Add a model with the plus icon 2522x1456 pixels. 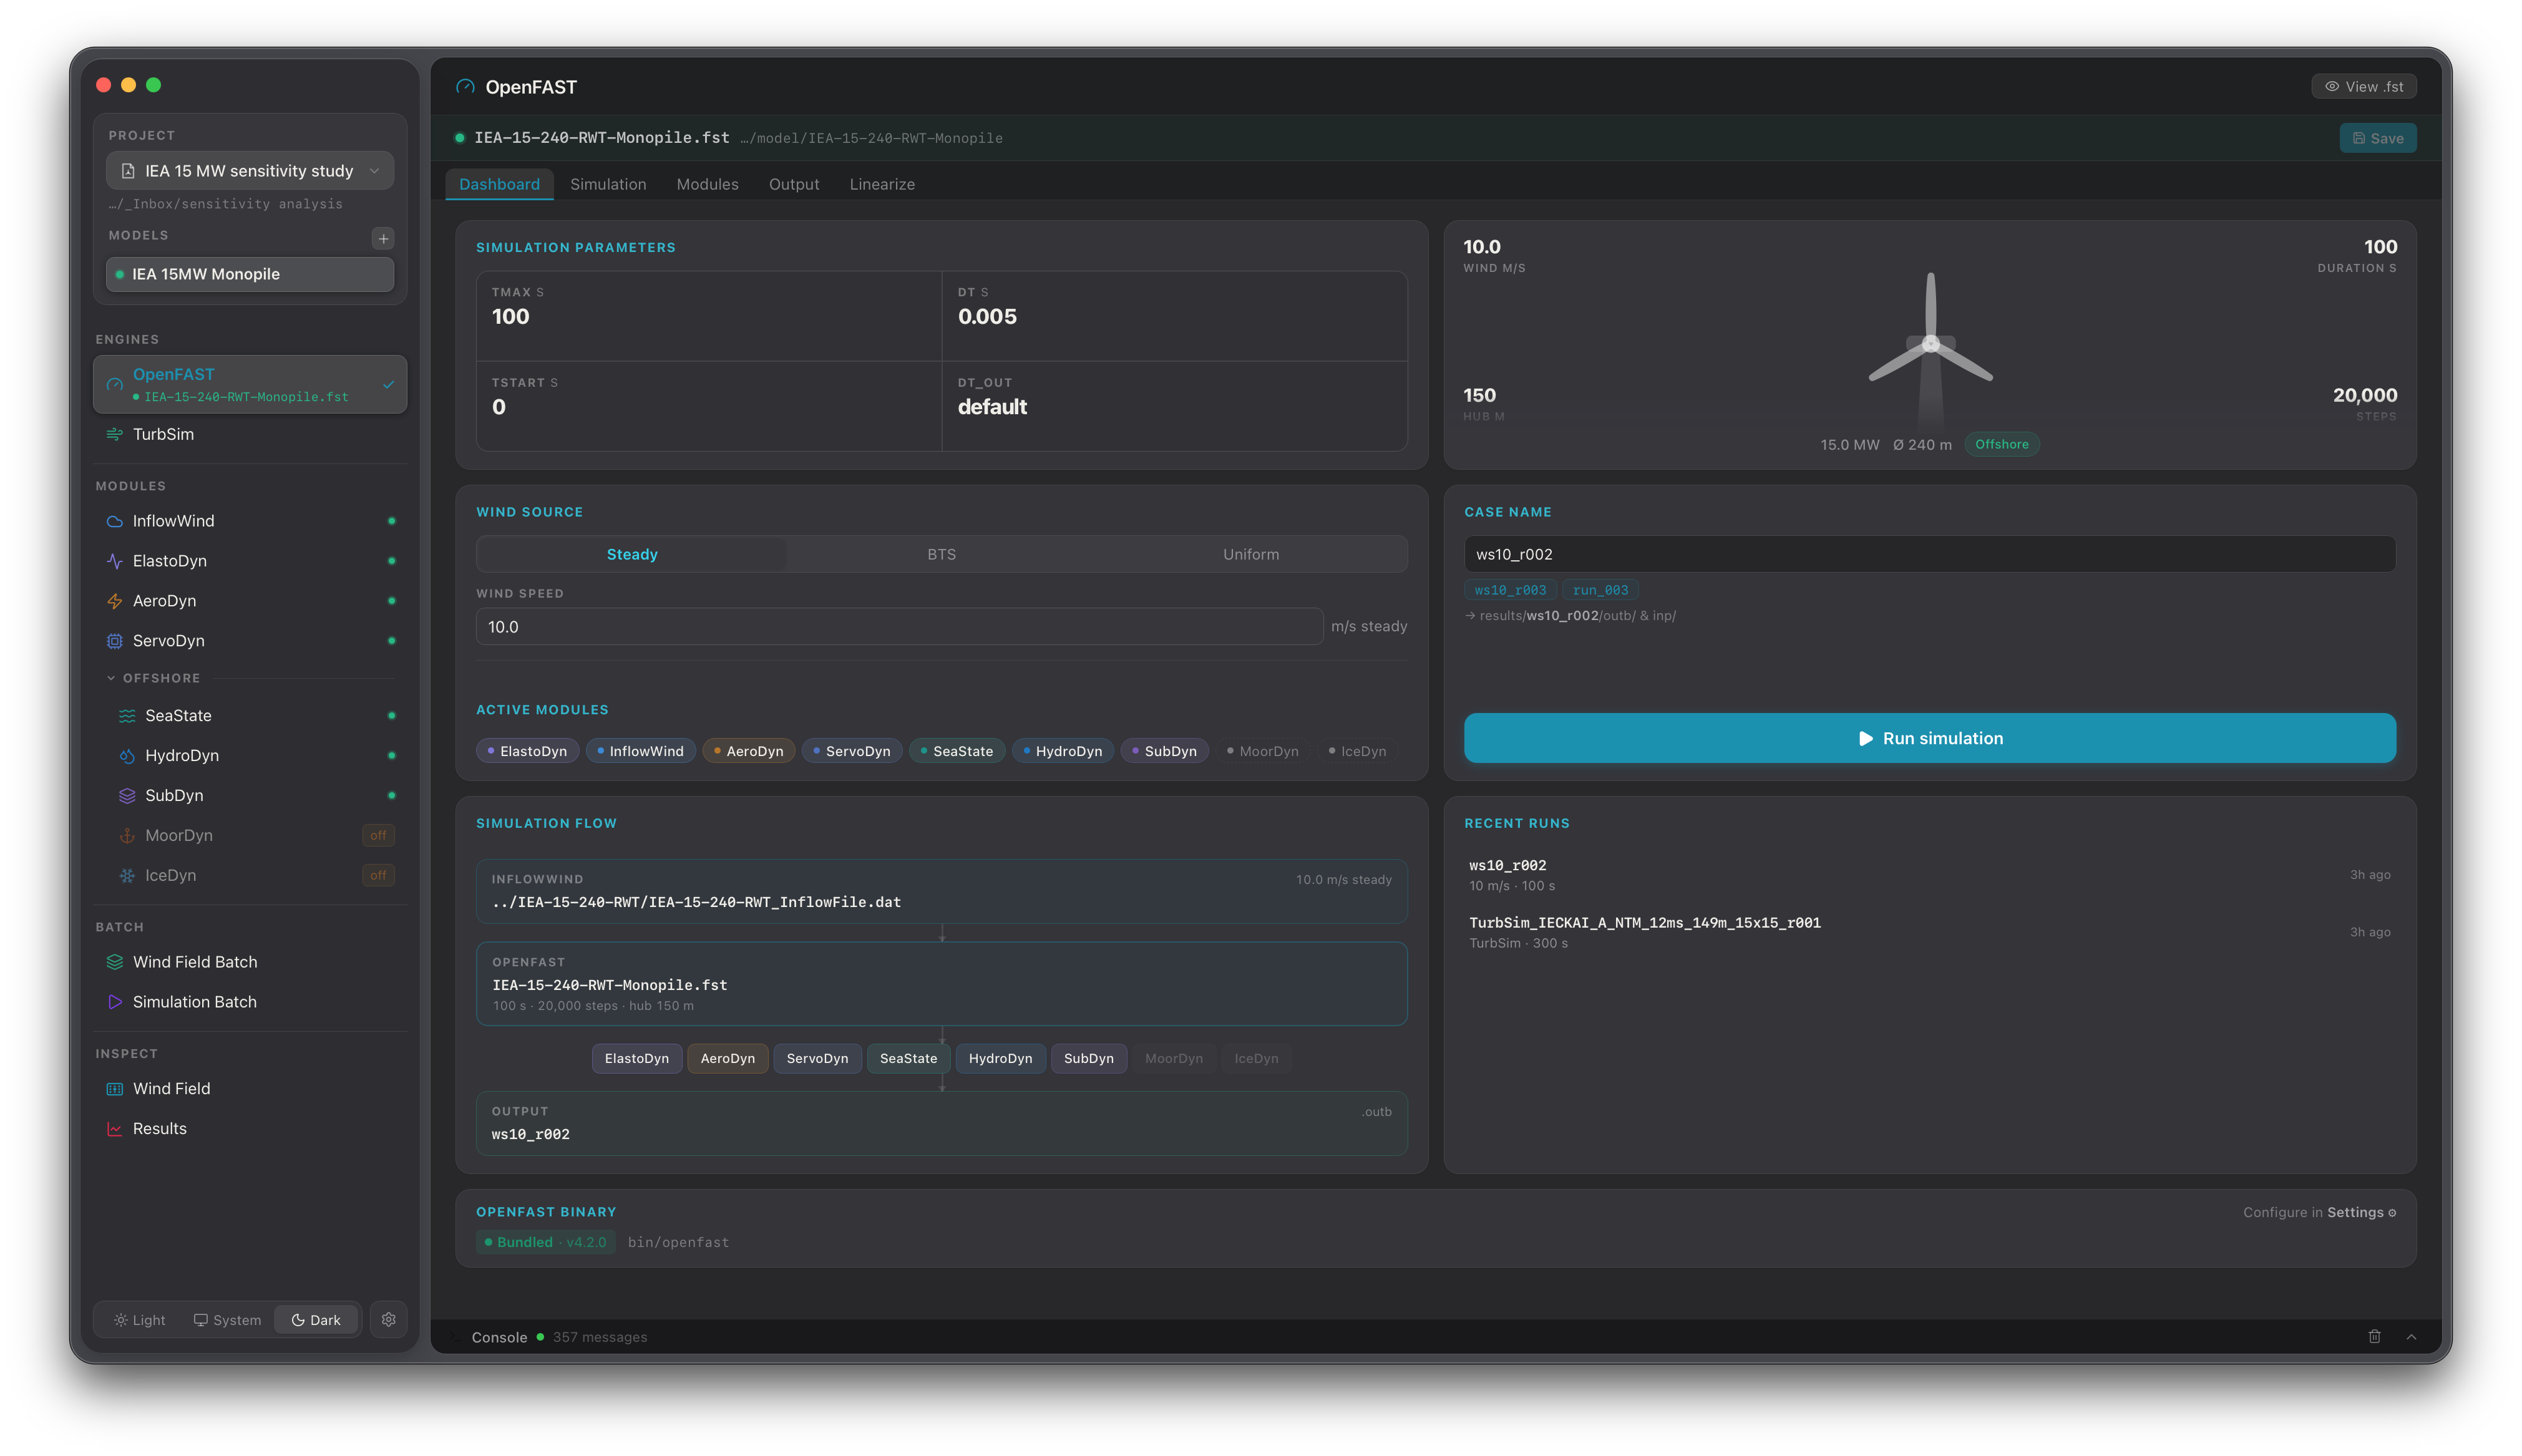[x=383, y=238]
